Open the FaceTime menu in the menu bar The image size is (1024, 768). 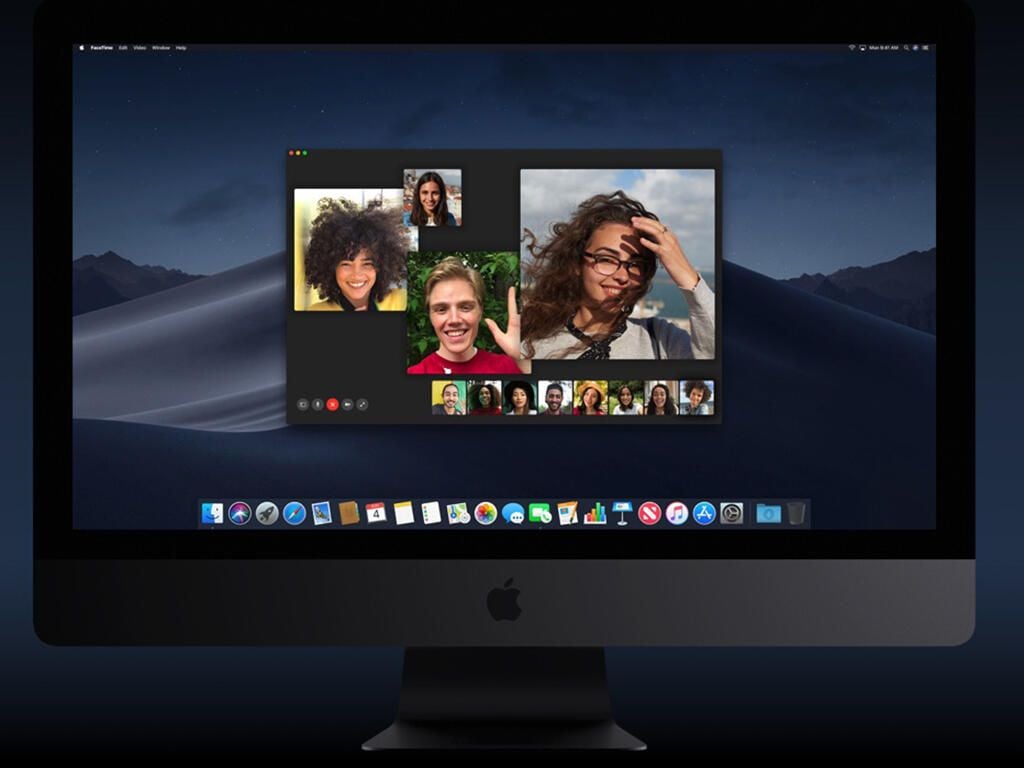coord(102,48)
